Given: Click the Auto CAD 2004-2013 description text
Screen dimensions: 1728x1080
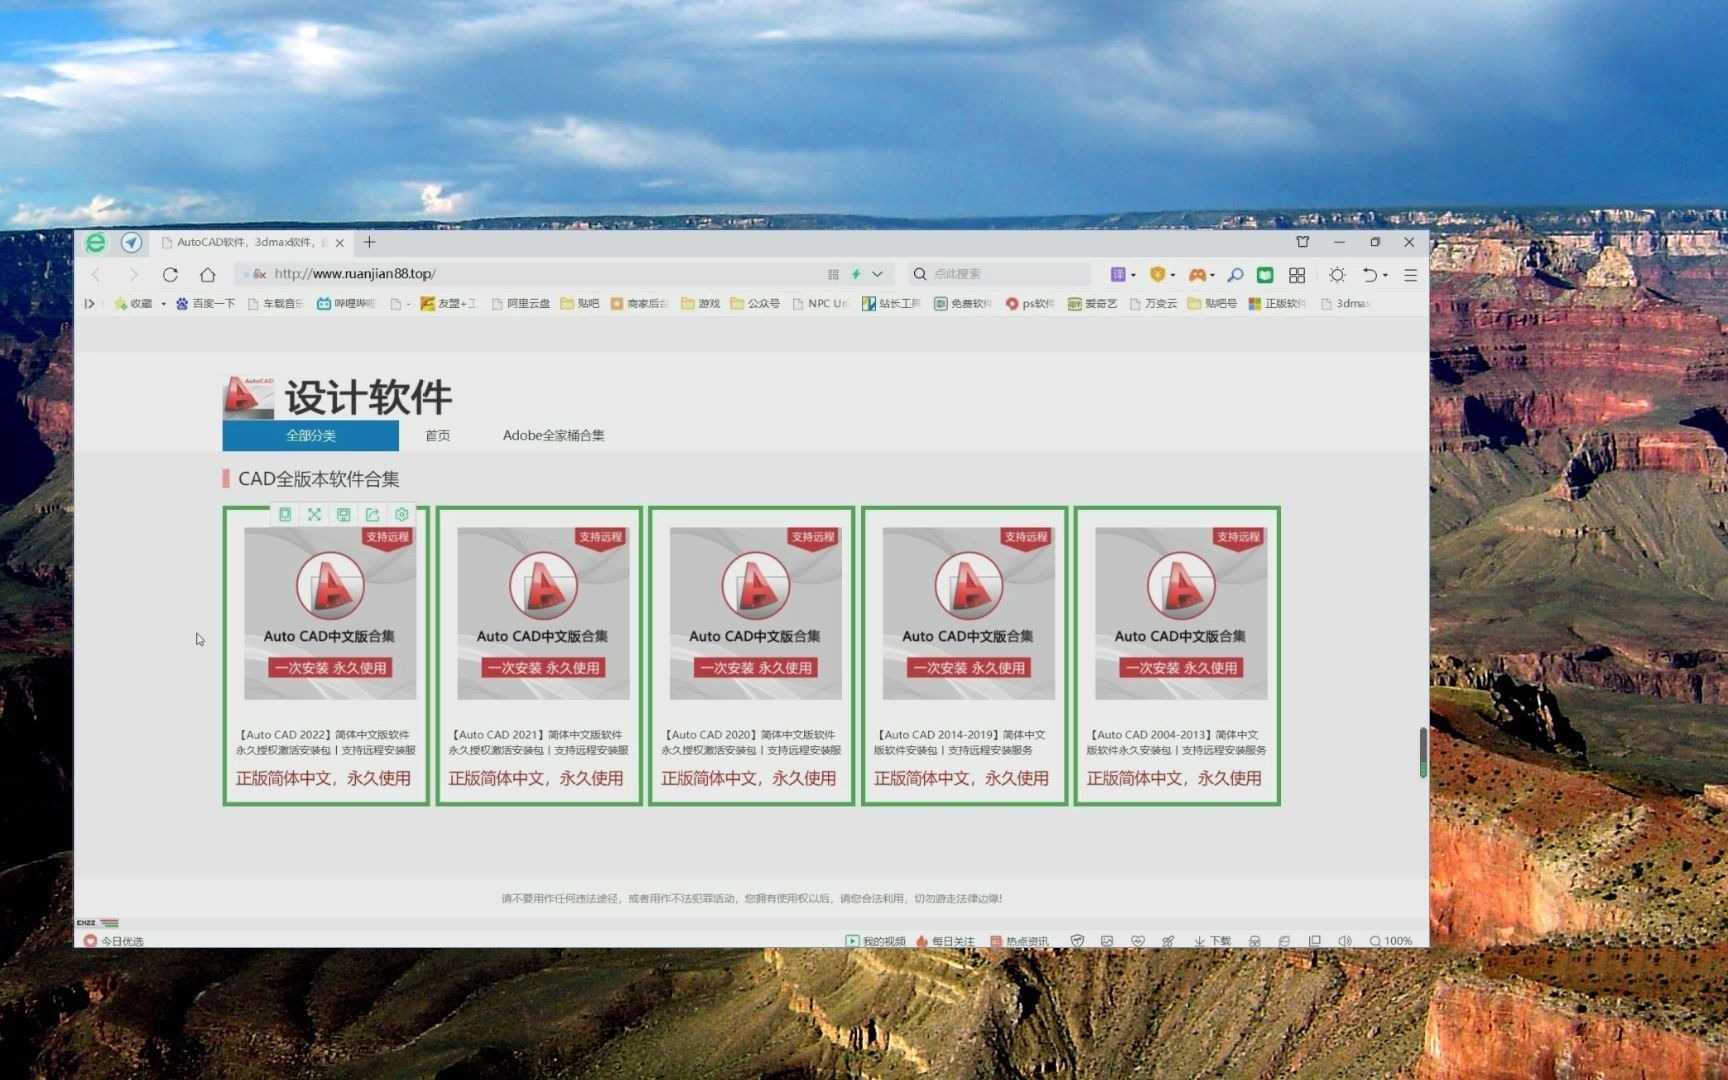Looking at the screenshot, I should coord(1176,742).
